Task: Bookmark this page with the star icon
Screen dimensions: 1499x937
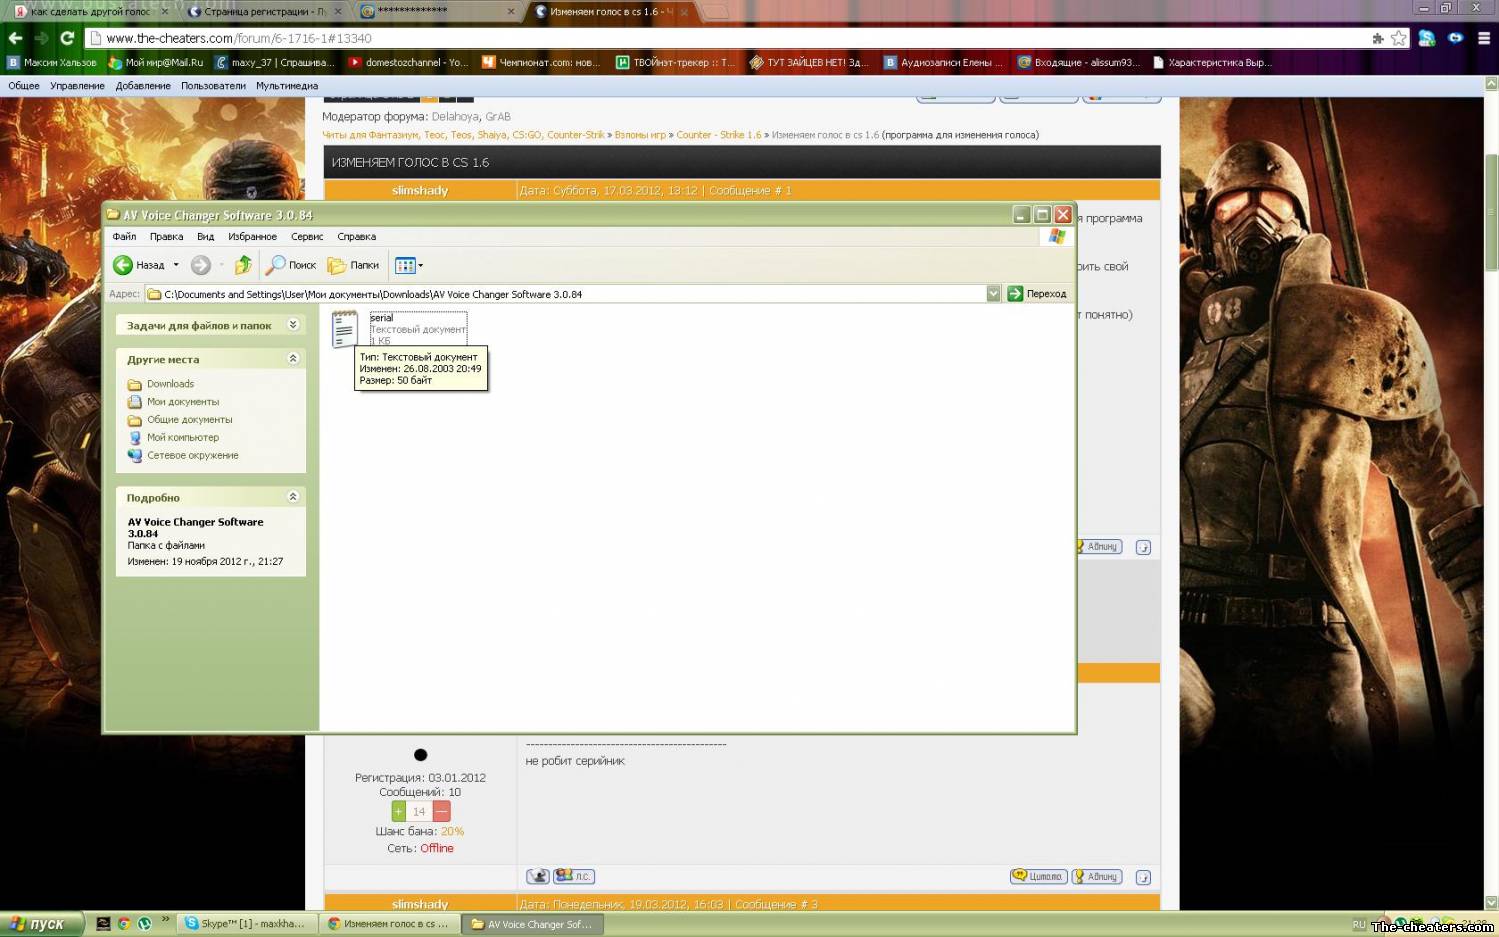Action: click(1398, 38)
